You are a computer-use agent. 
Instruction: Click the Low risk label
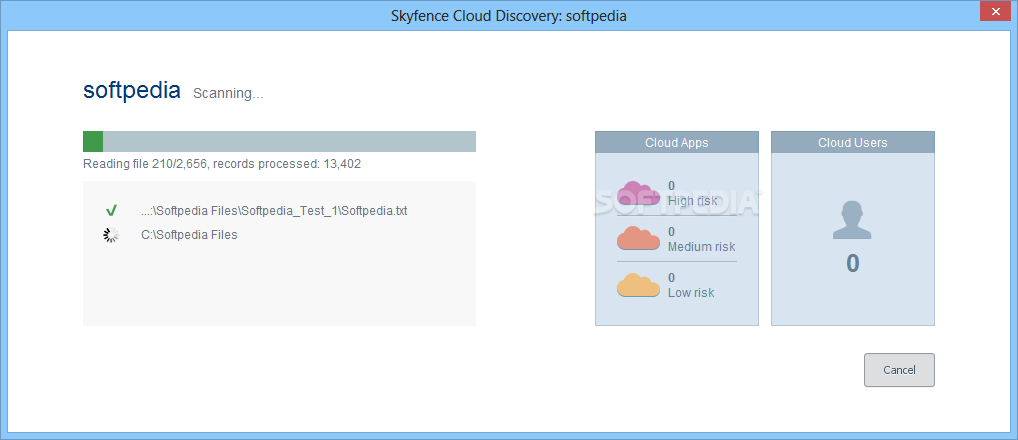[x=691, y=293]
